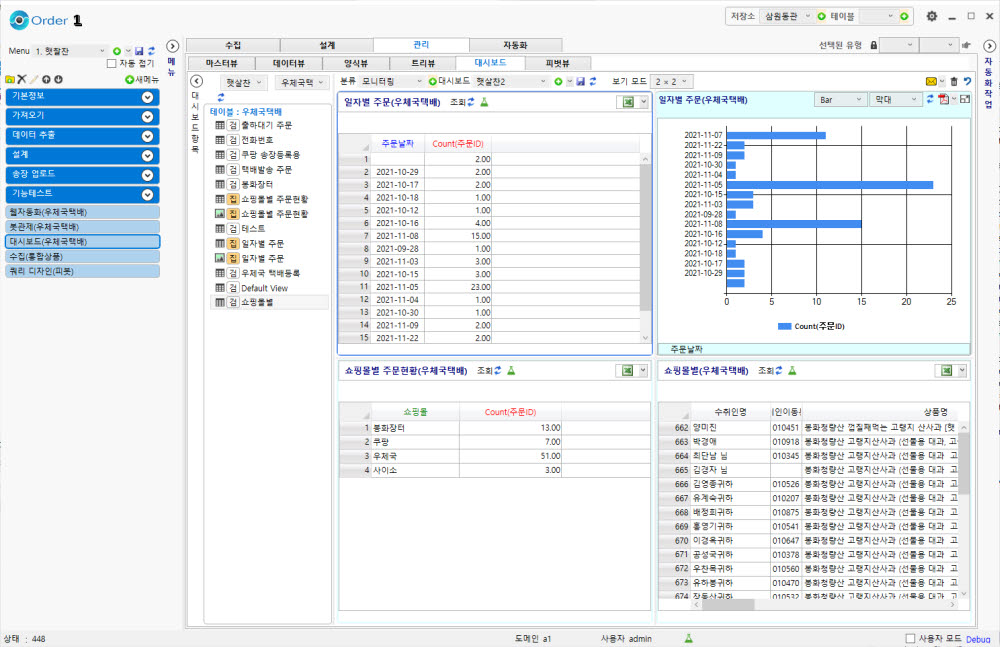This screenshot has height=647, width=1000.
Task: Select the 수집(통합상품) menu button
Action: click(x=82, y=257)
